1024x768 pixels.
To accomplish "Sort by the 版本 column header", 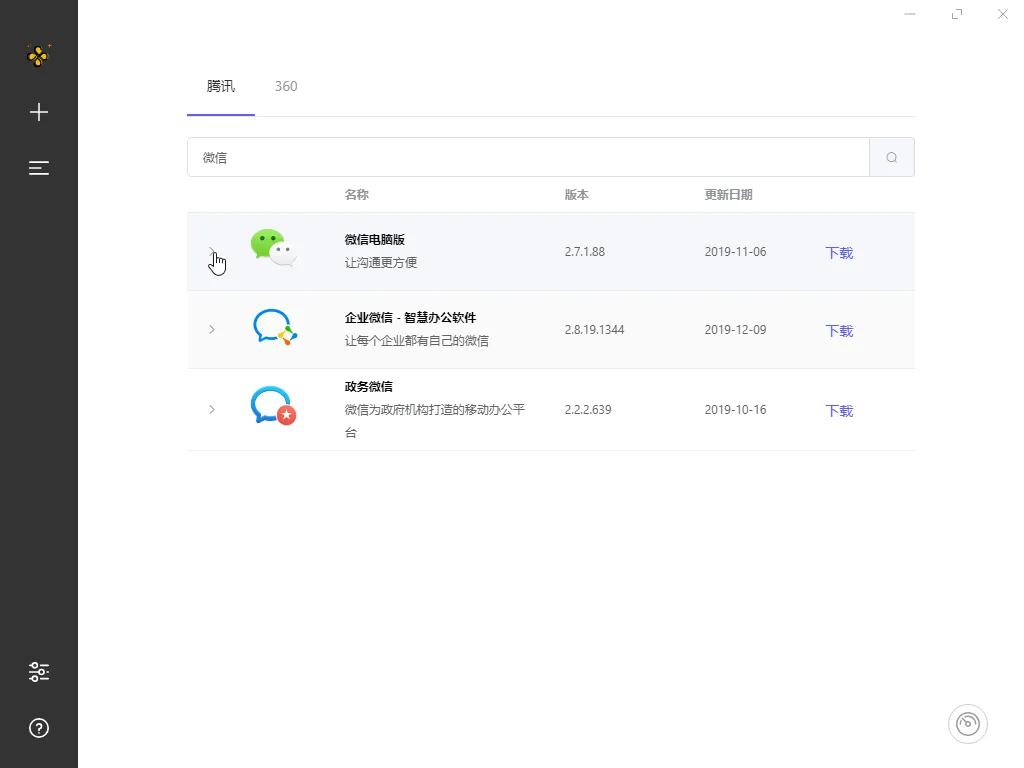I will 576,194.
